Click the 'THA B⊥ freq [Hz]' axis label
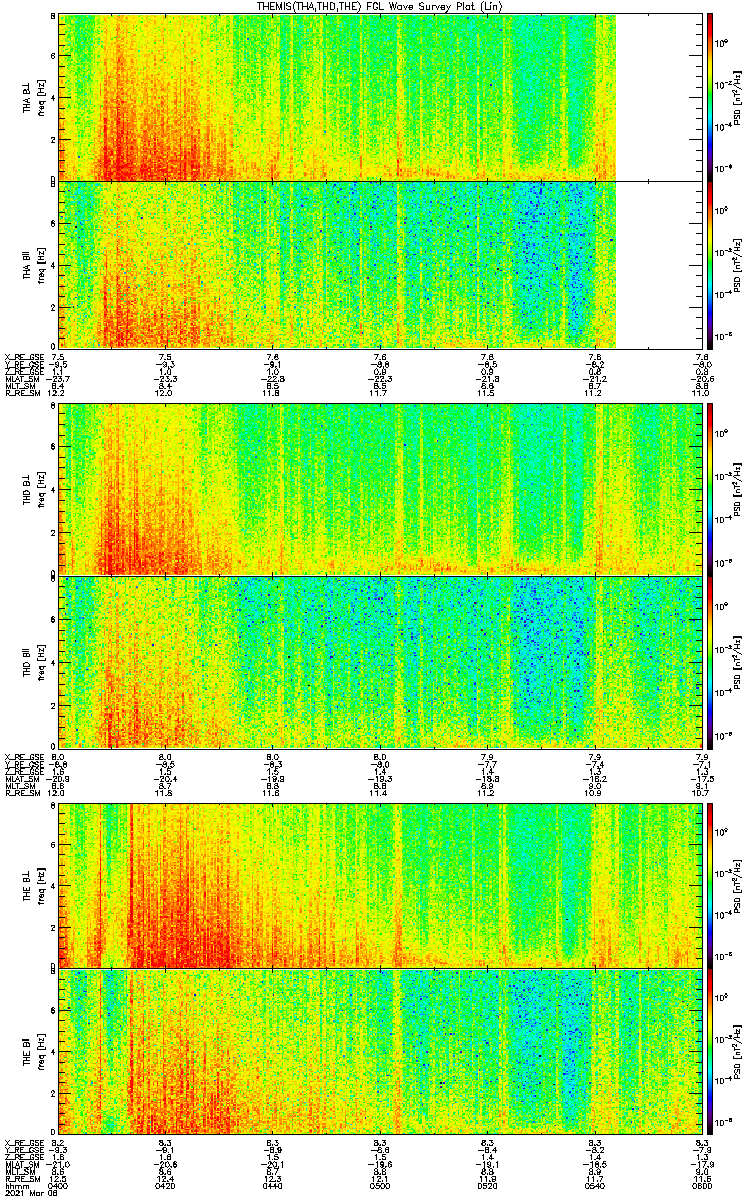Viewport: 750px width, 1200px height. pos(35,97)
